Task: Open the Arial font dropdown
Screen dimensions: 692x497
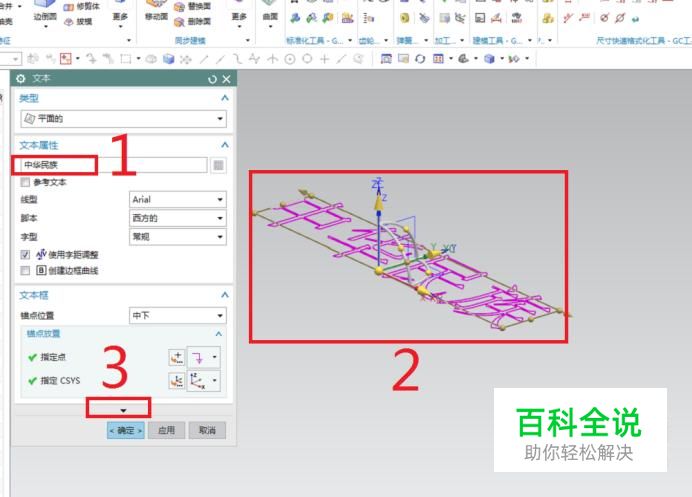Action: pos(177,200)
